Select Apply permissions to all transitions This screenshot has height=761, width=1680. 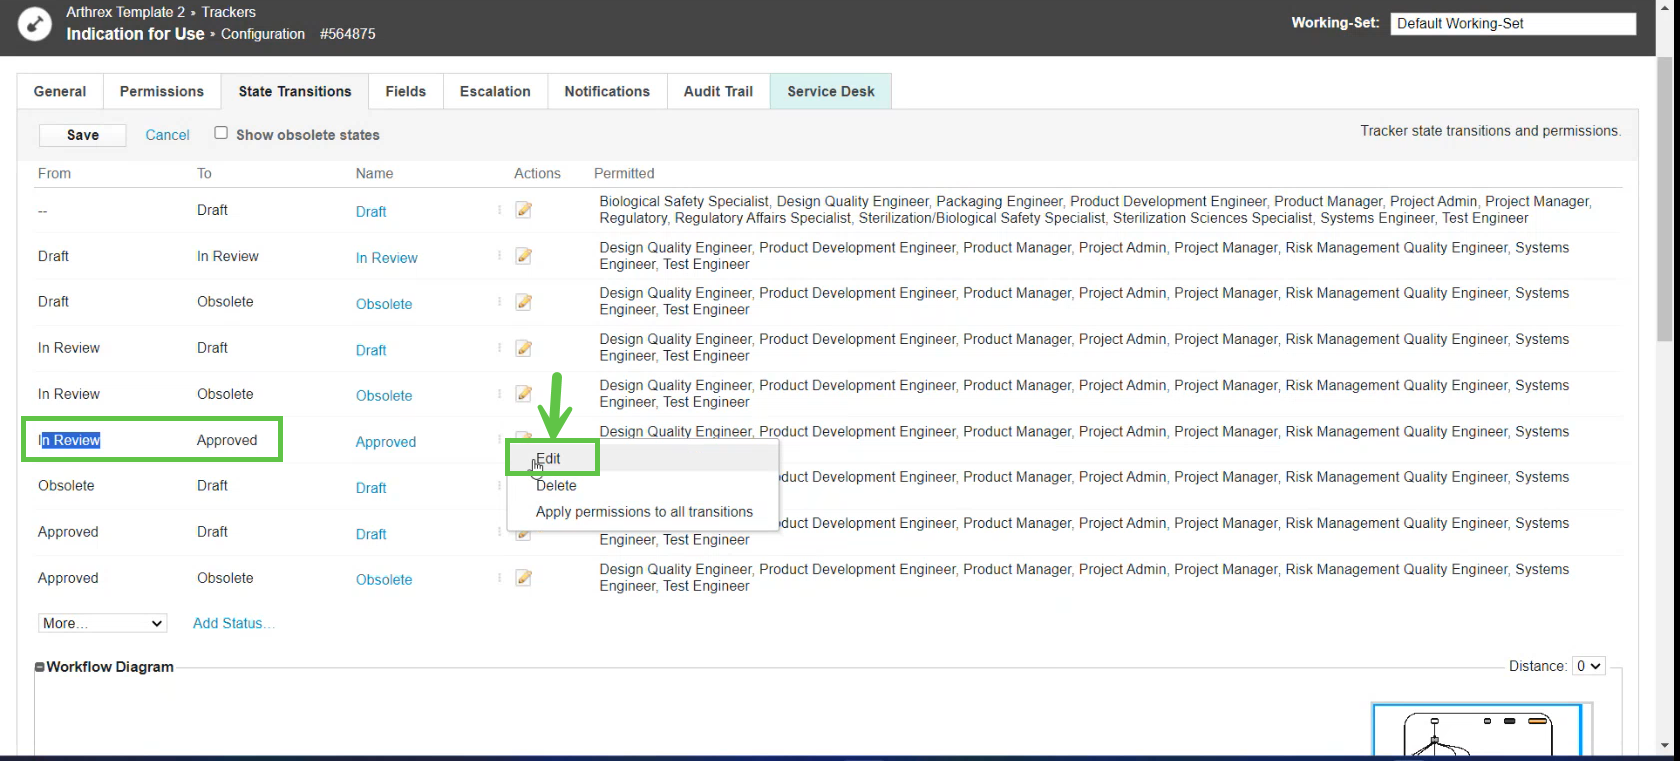pyautogui.click(x=644, y=512)
